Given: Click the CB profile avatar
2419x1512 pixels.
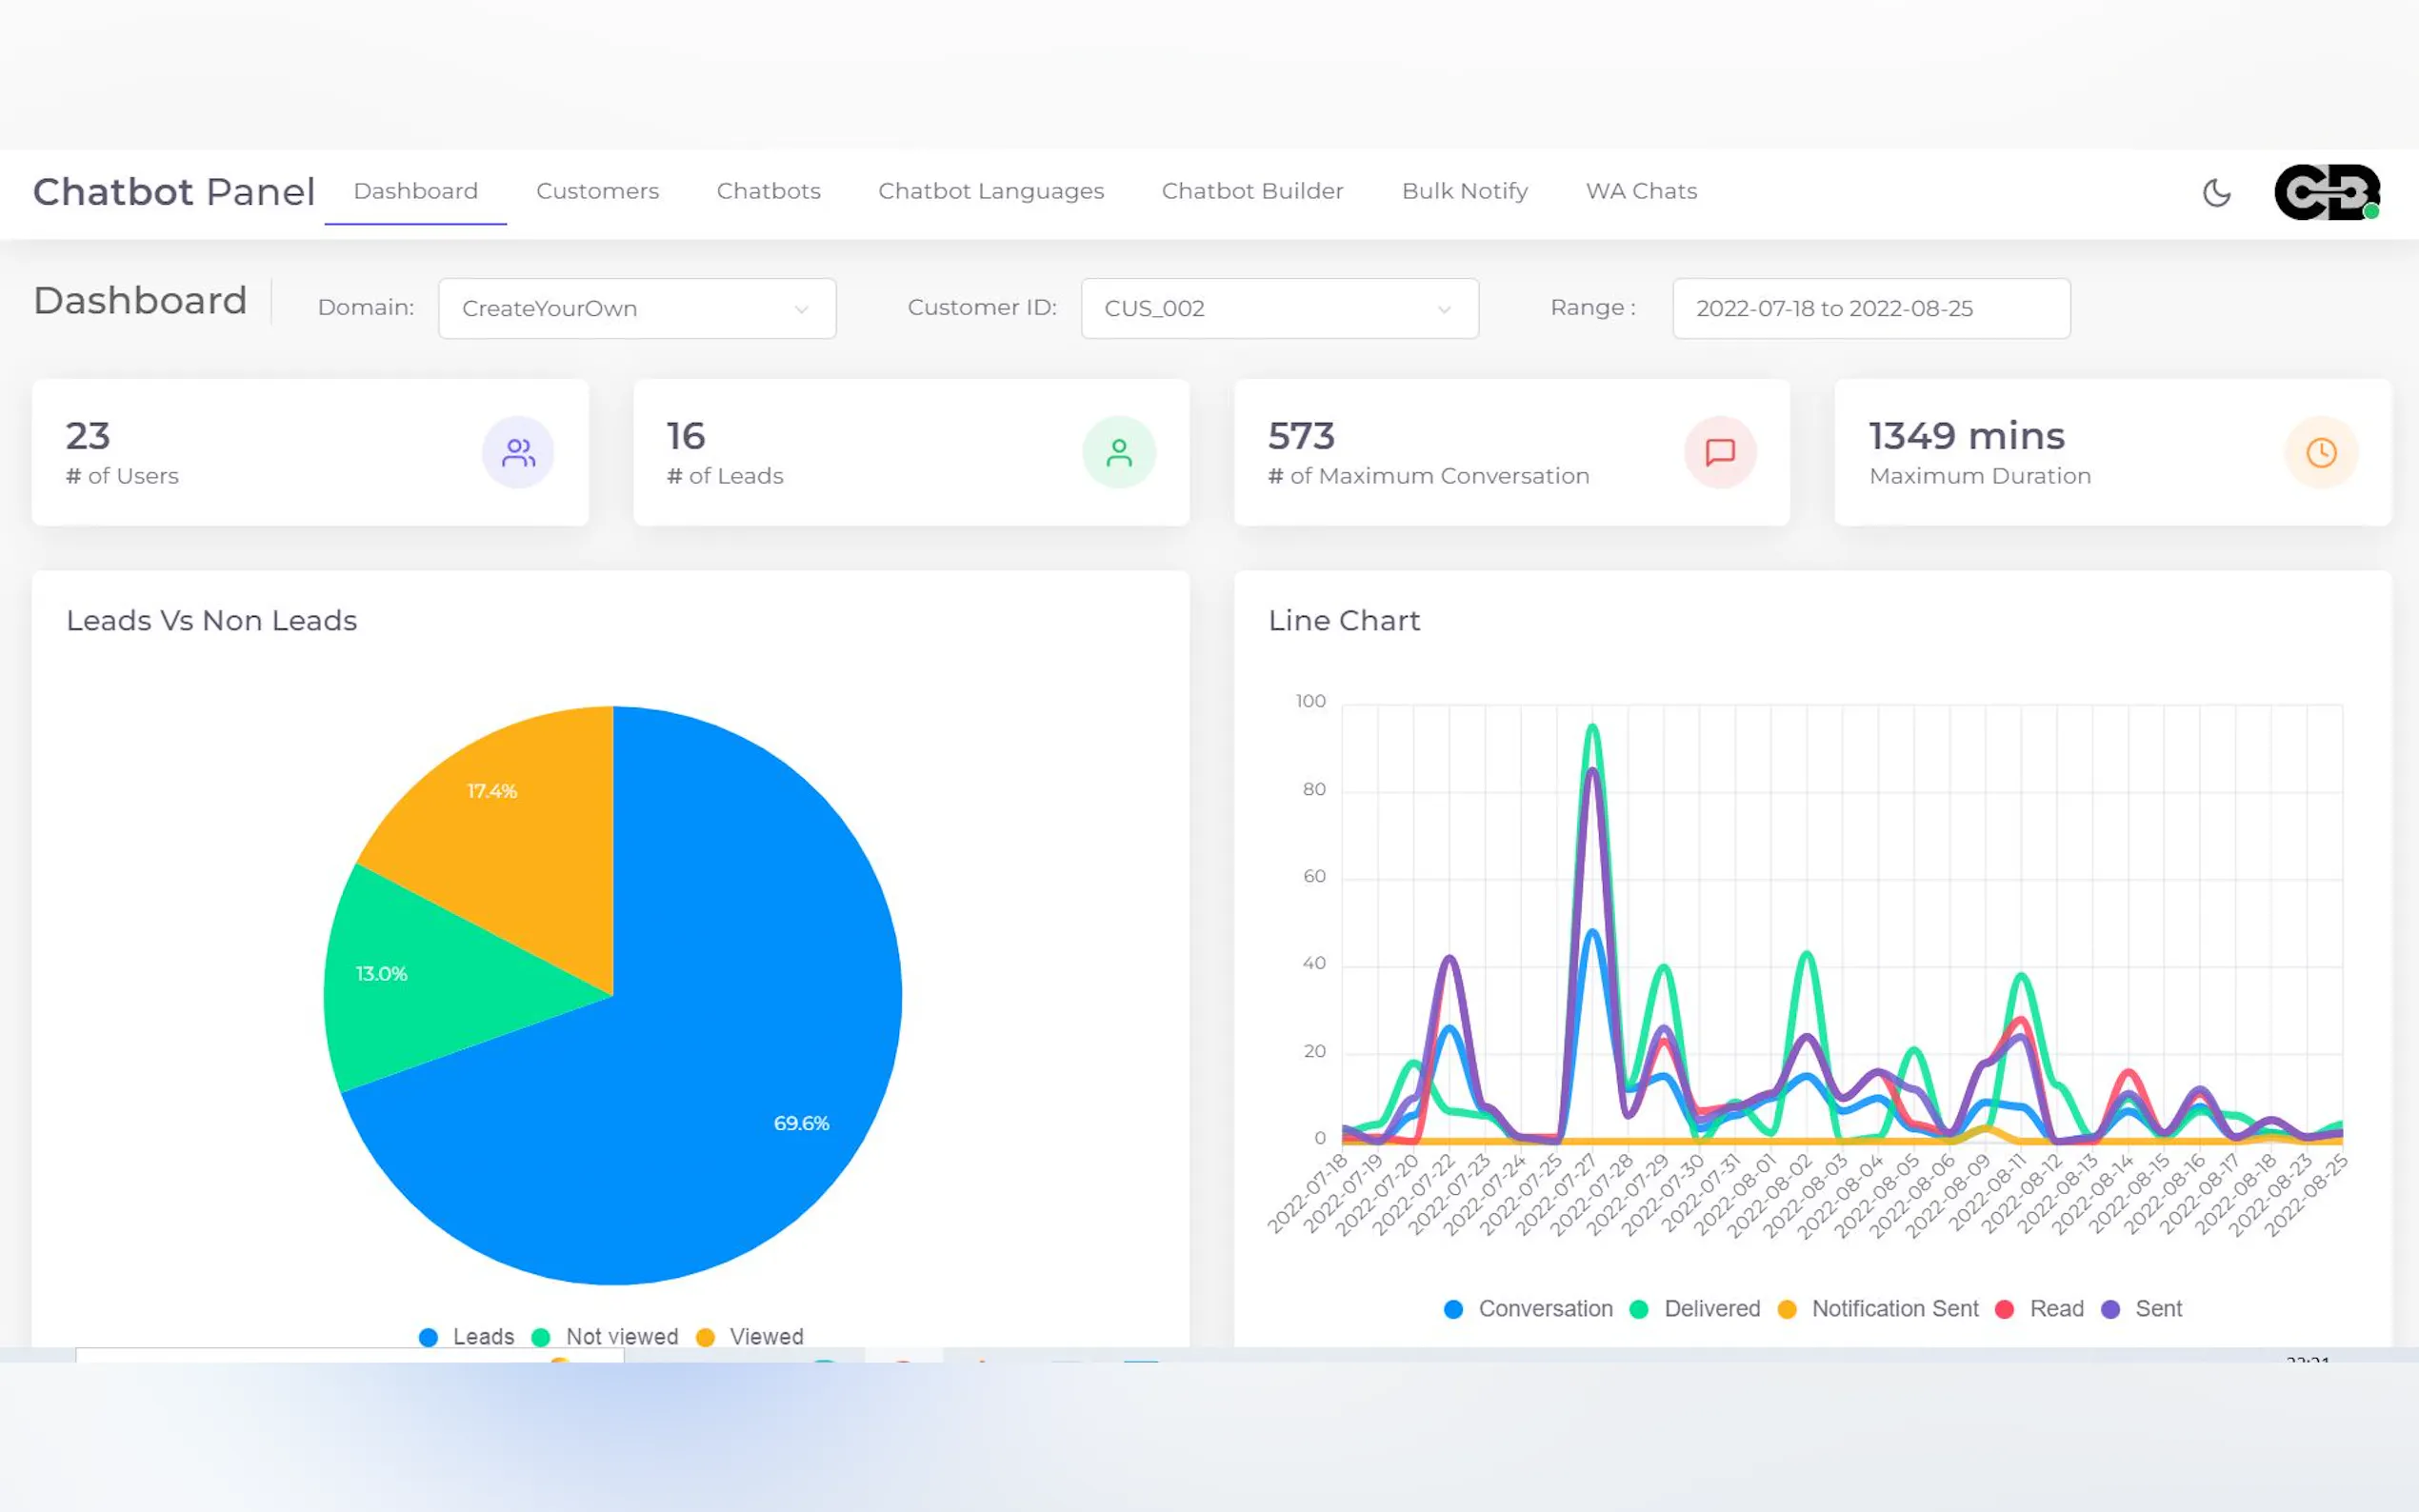Looking at the screenshot, I should tap(2326, 192).
